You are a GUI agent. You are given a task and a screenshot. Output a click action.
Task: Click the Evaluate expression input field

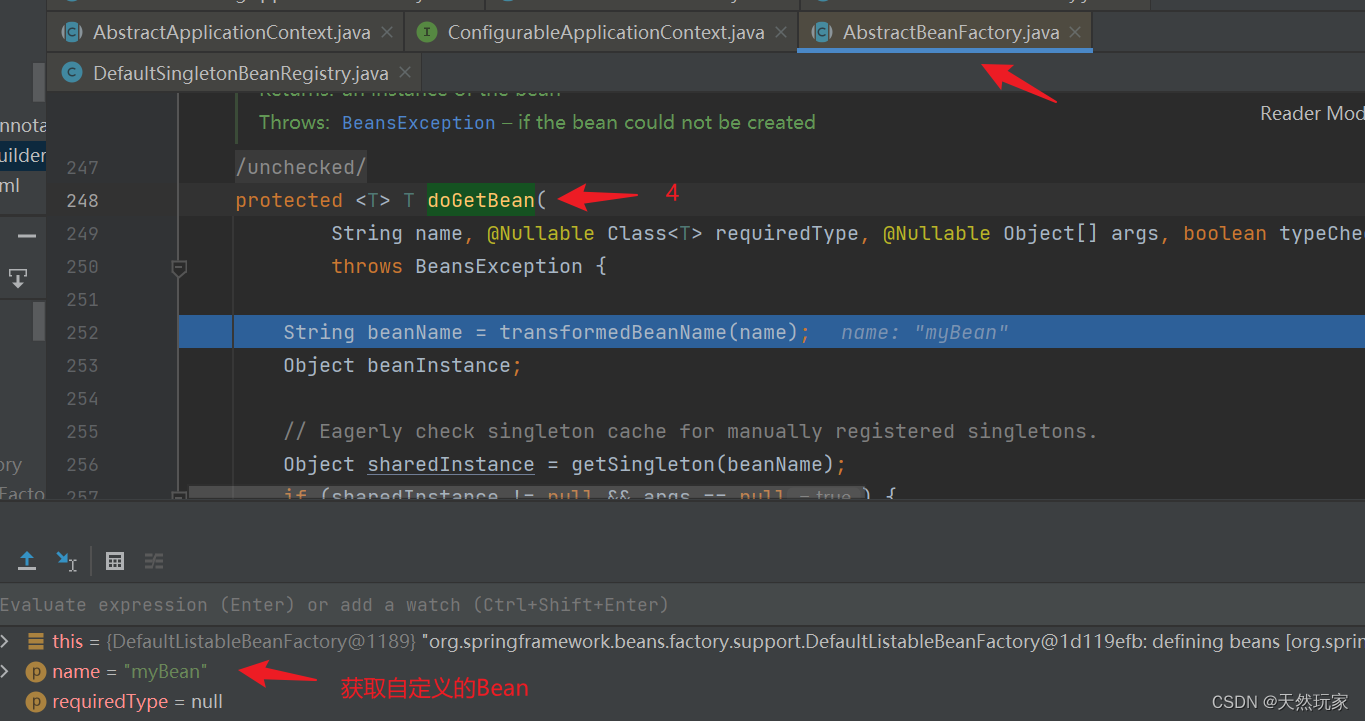click(x=682, y=605)
